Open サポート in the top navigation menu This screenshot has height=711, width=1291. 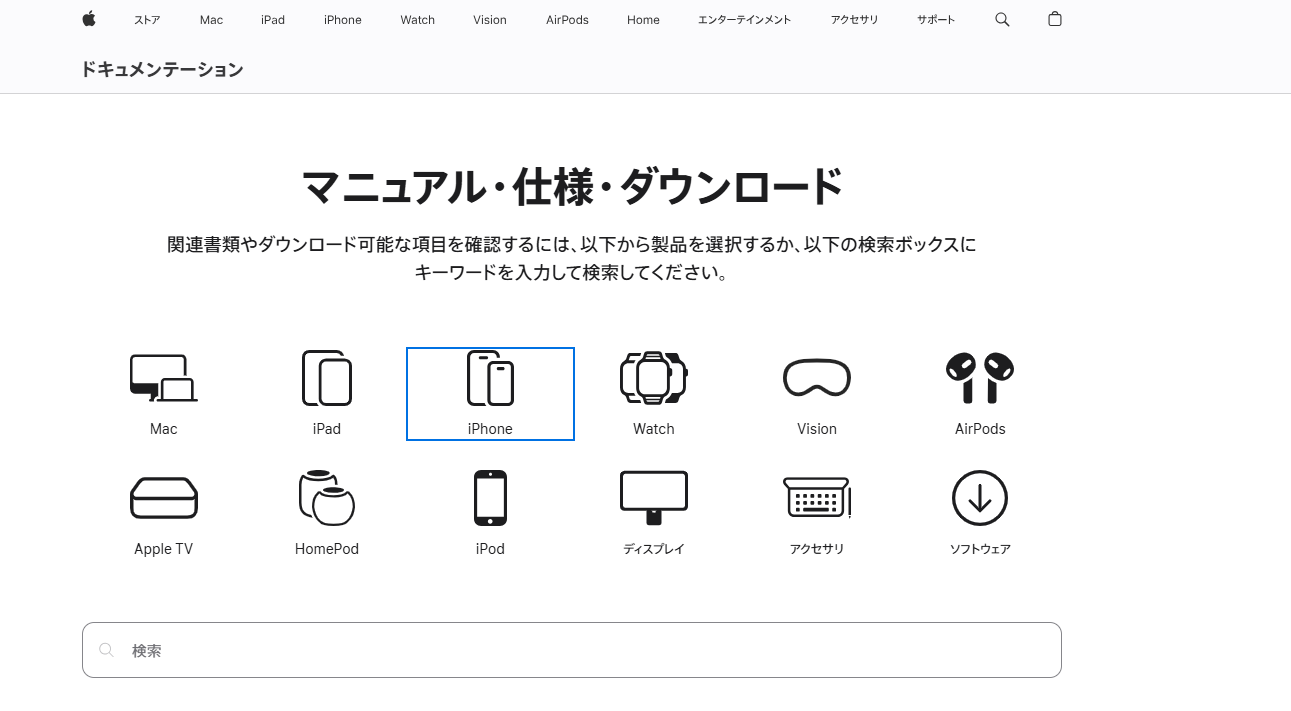coord(936,20)
